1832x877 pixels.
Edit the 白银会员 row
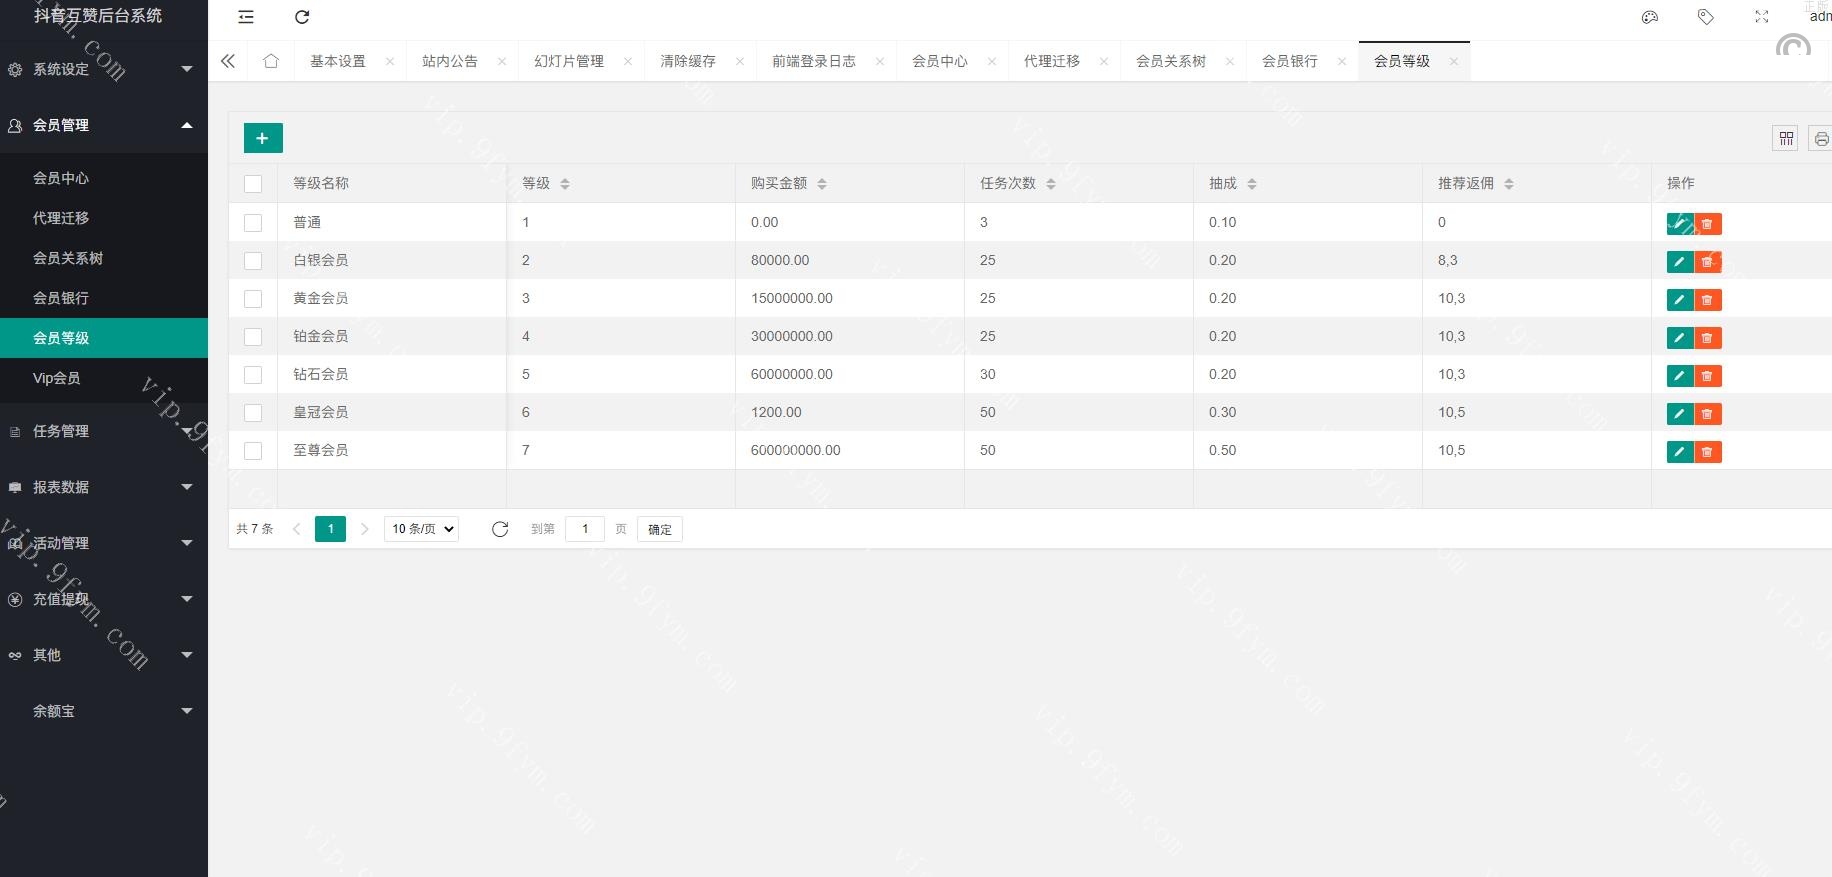pyautogui.click(x=1679, y=262)
